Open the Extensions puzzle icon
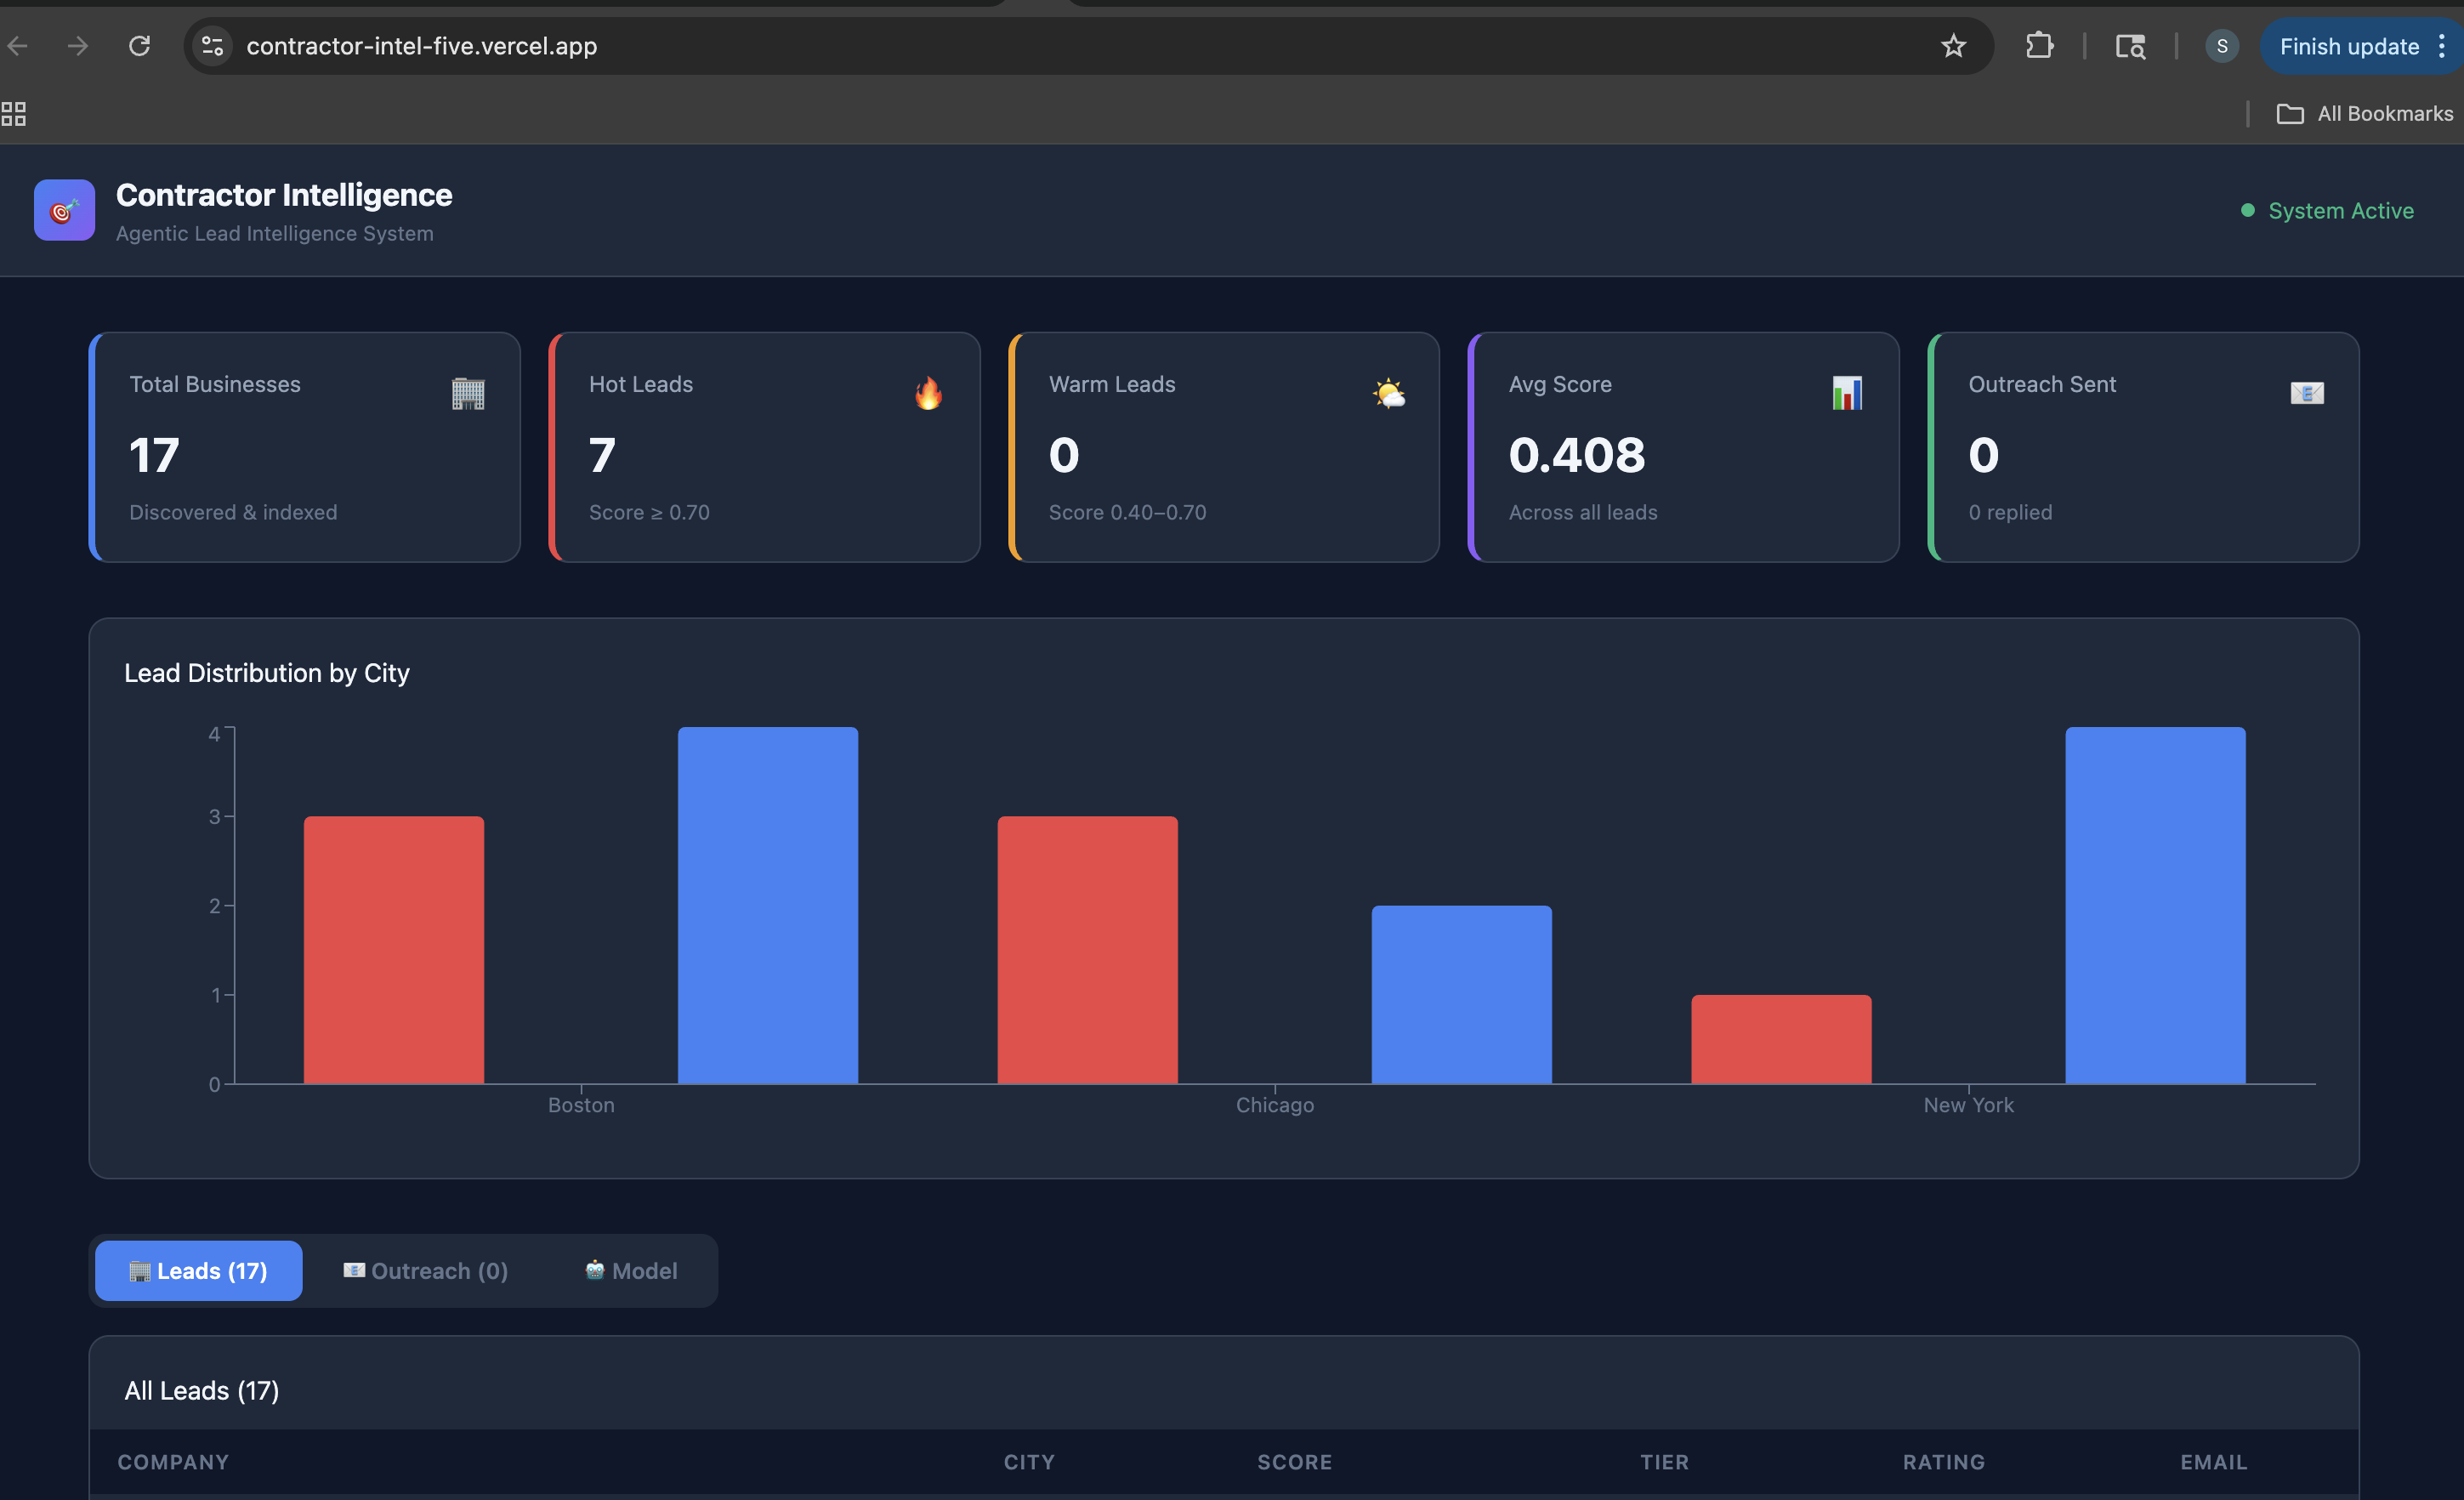The image size is (2464, 1500). [2039, 46]
